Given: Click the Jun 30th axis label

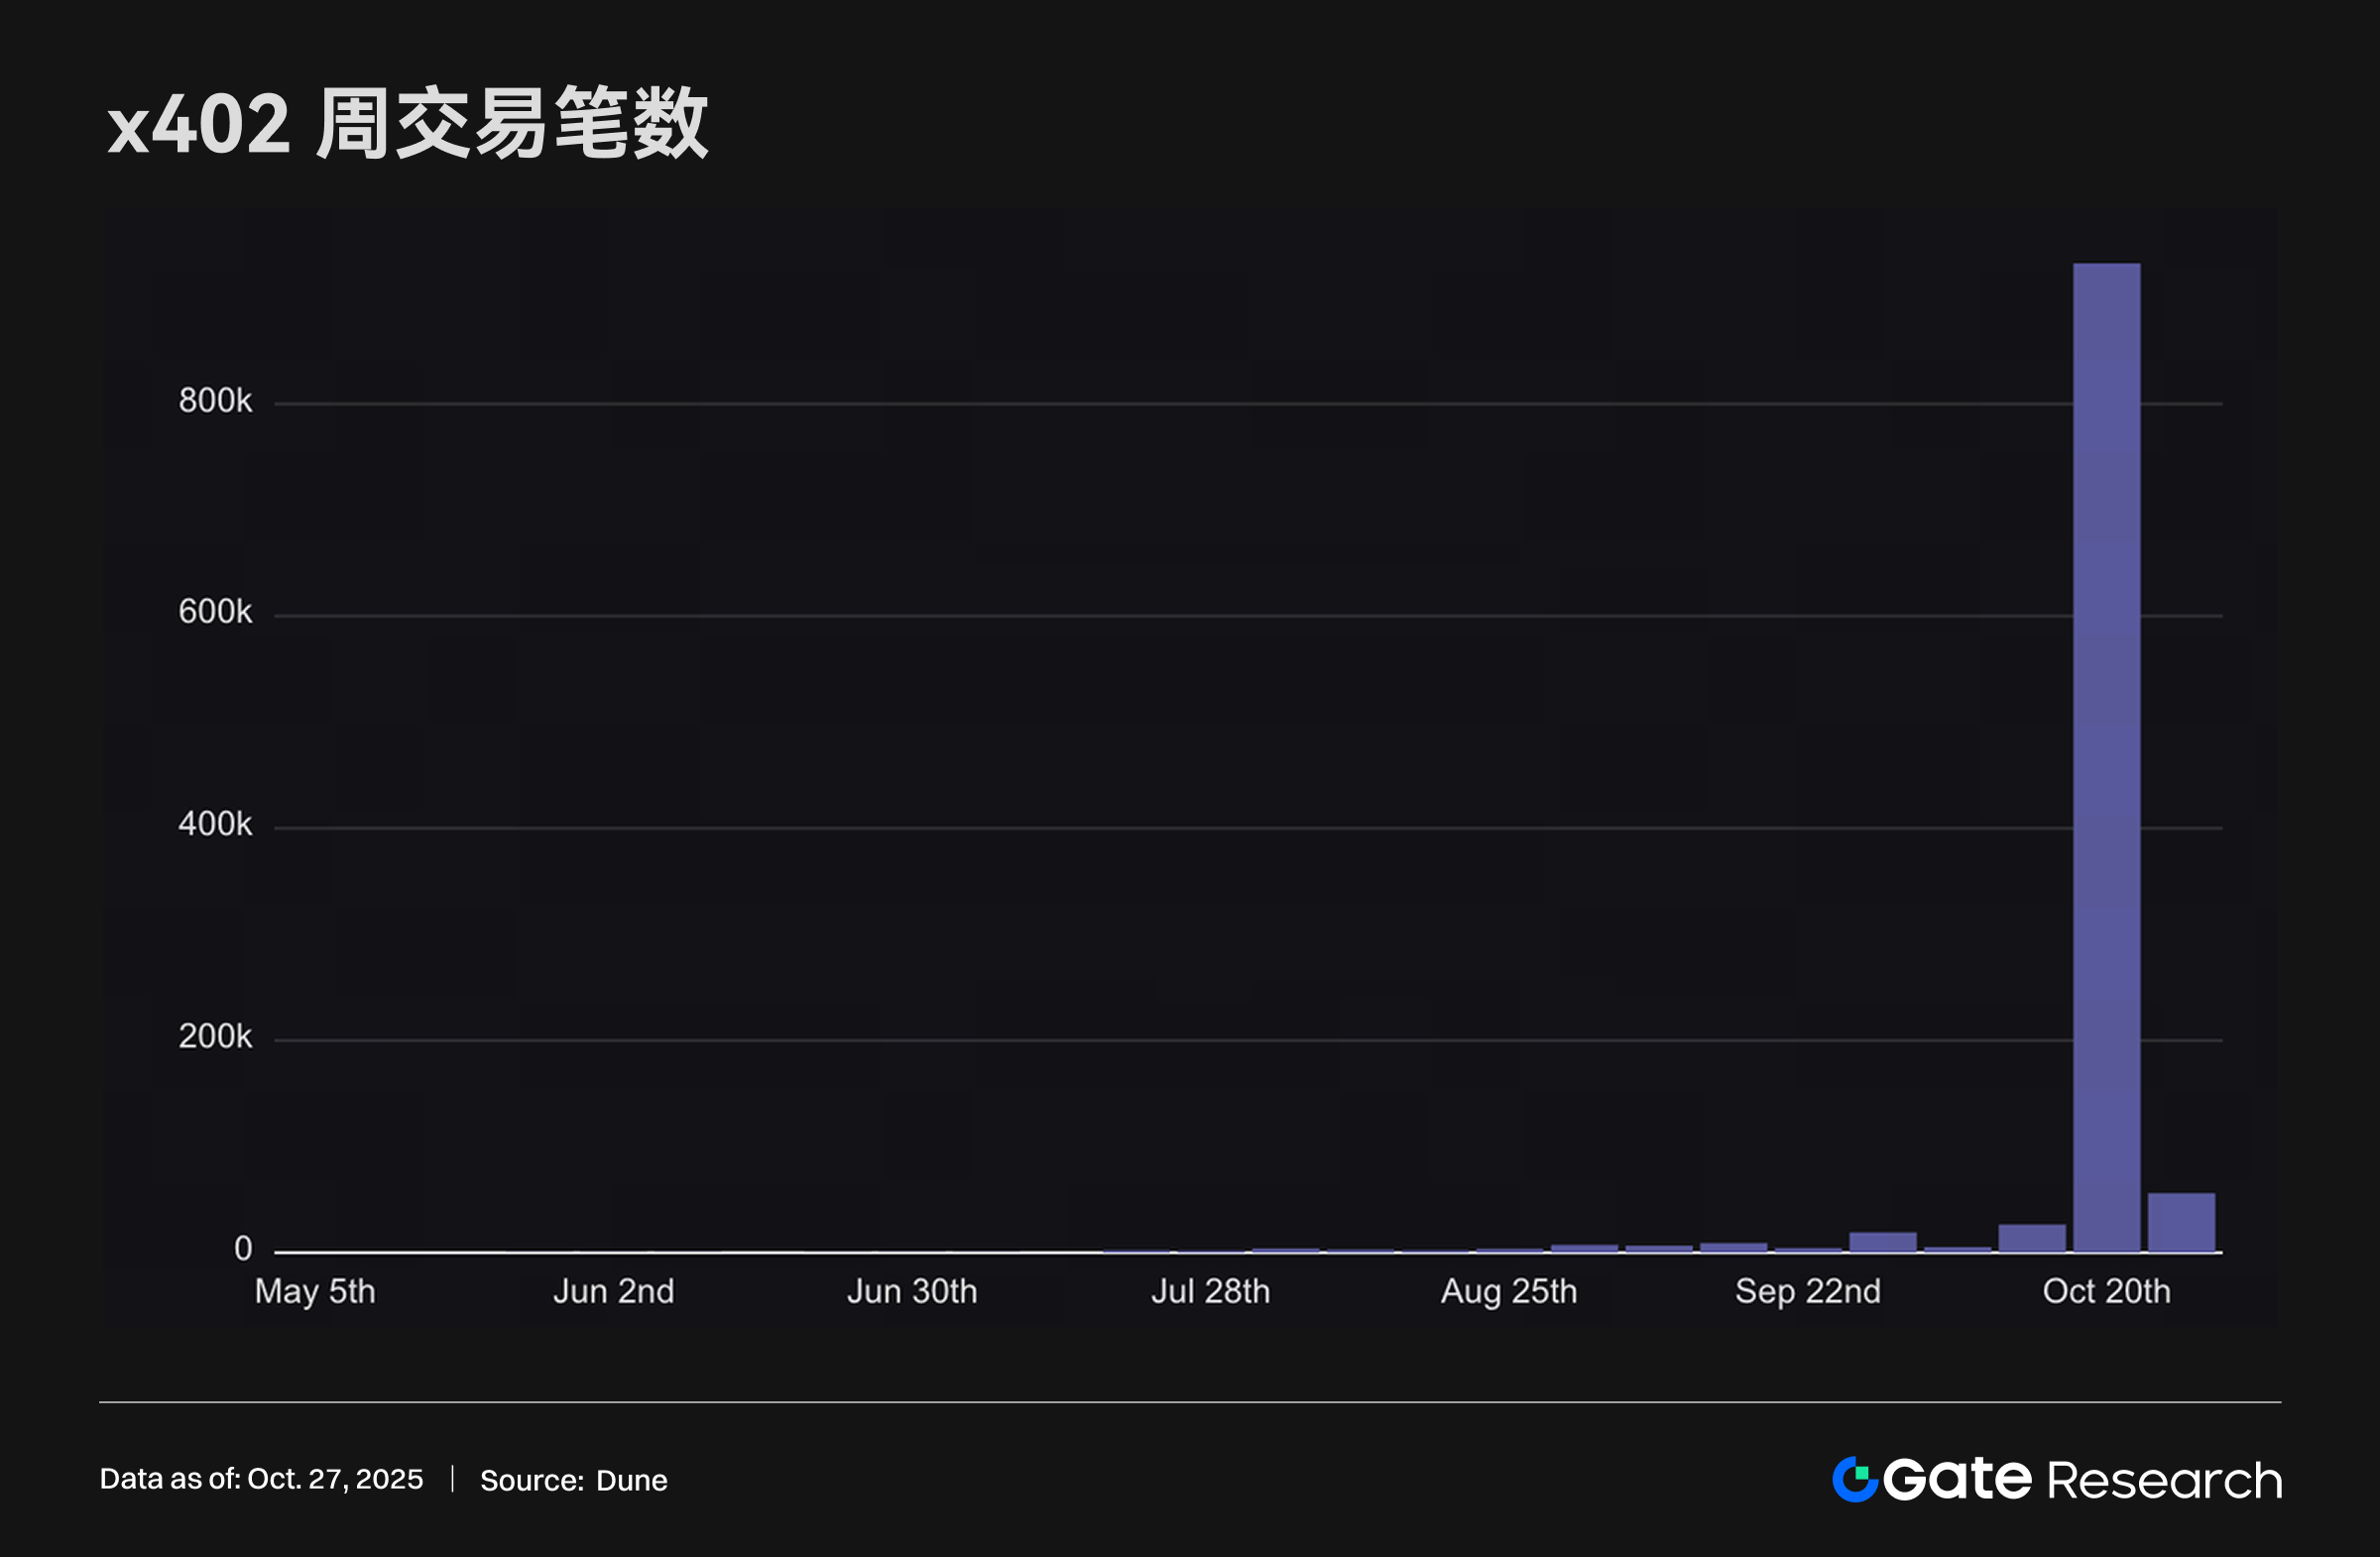Looking at the screenshot, I should [912, 1291].
